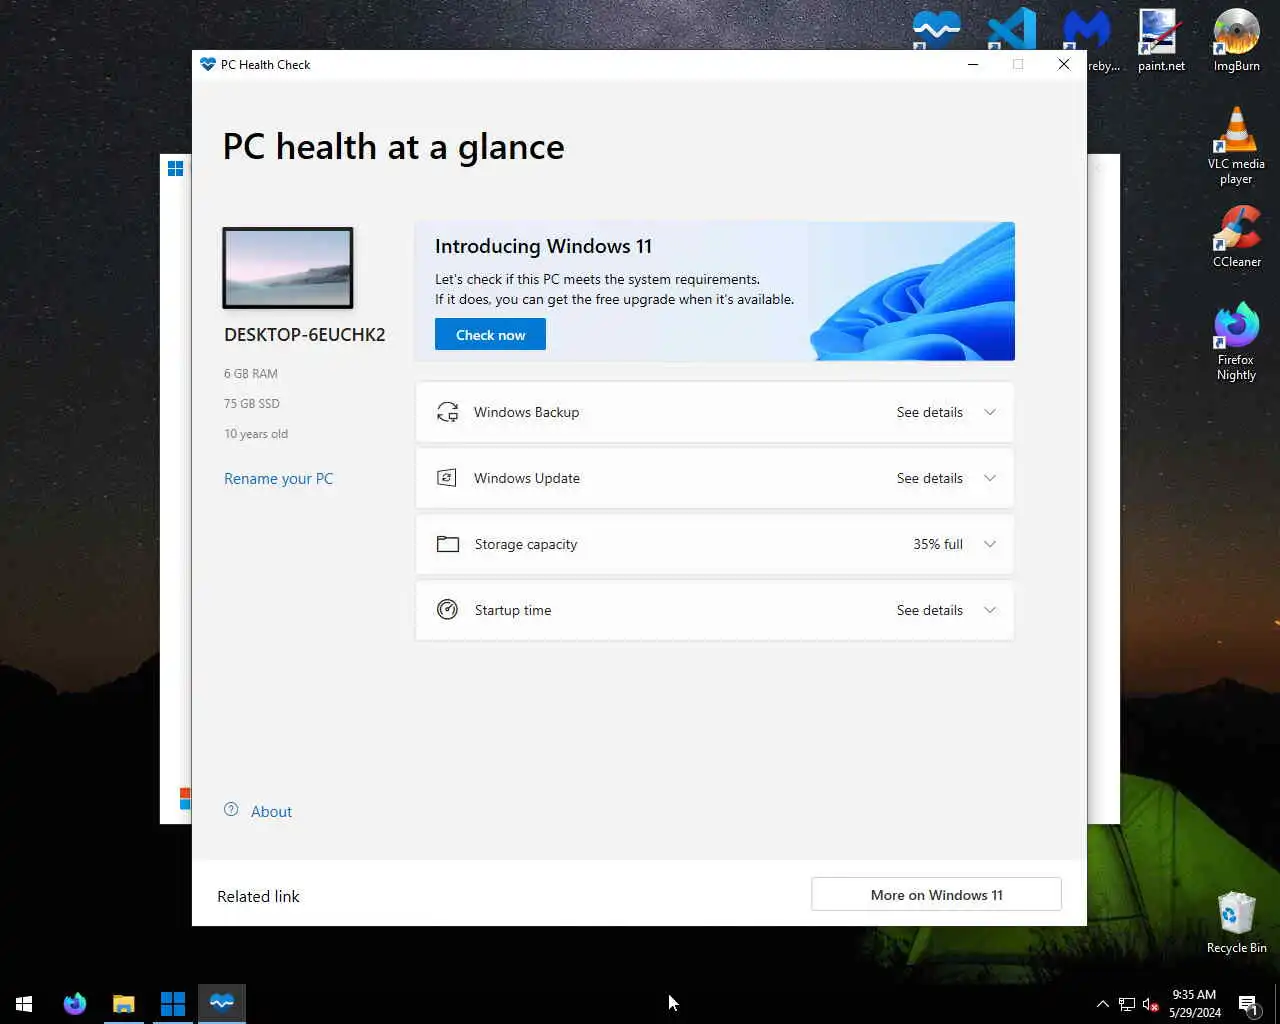Viewport: 1280px width, 1024px height.
Task: Open the VLC media player desktop shortcut
Action: [x=1236, y=146]
